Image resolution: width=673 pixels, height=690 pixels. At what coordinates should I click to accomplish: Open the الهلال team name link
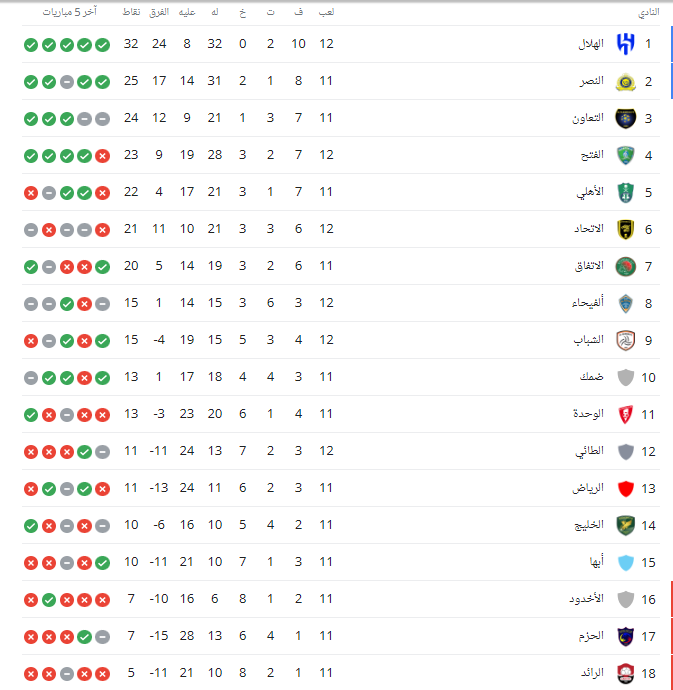coord(591,44)
